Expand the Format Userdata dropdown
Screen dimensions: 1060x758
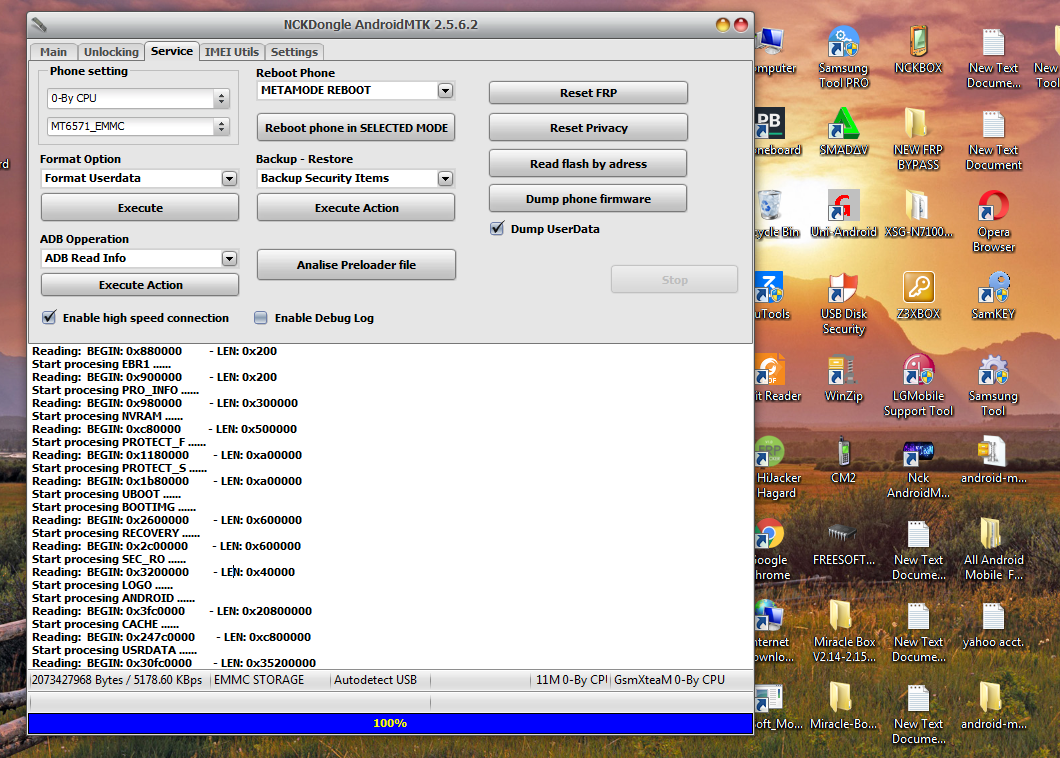coord(229,179)
